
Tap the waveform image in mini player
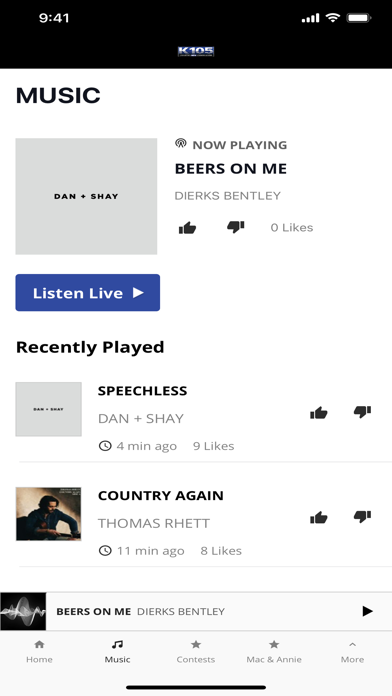pos(23,611)
